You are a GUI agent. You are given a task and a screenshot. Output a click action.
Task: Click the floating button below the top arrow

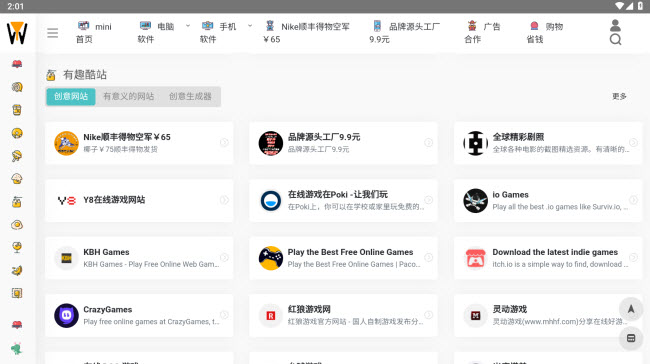[x=631, y=338]
